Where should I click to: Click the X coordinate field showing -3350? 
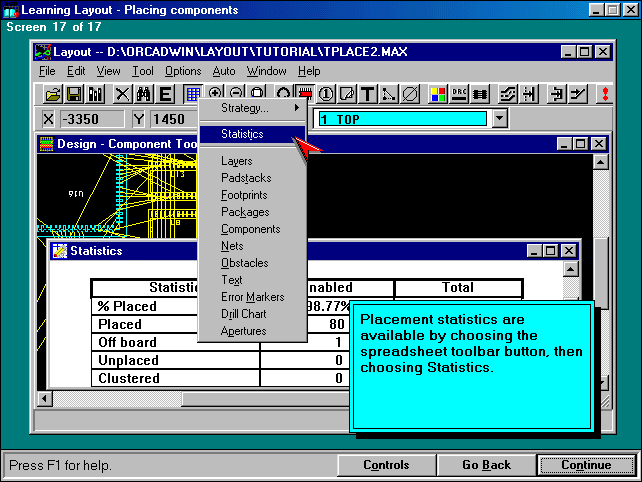(x=92, y=119)
